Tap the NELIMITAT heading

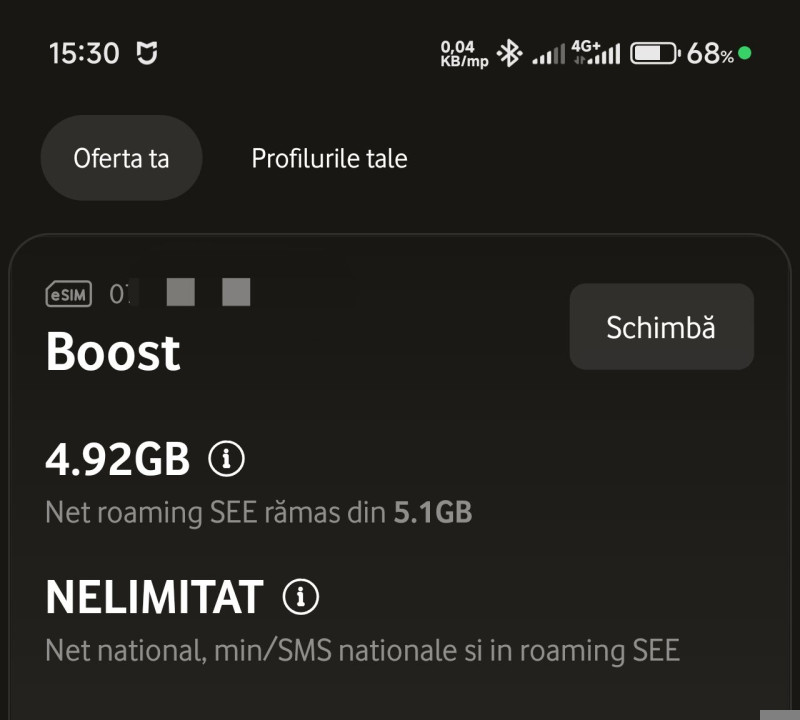pyautogui.click(x=154, y=597)
